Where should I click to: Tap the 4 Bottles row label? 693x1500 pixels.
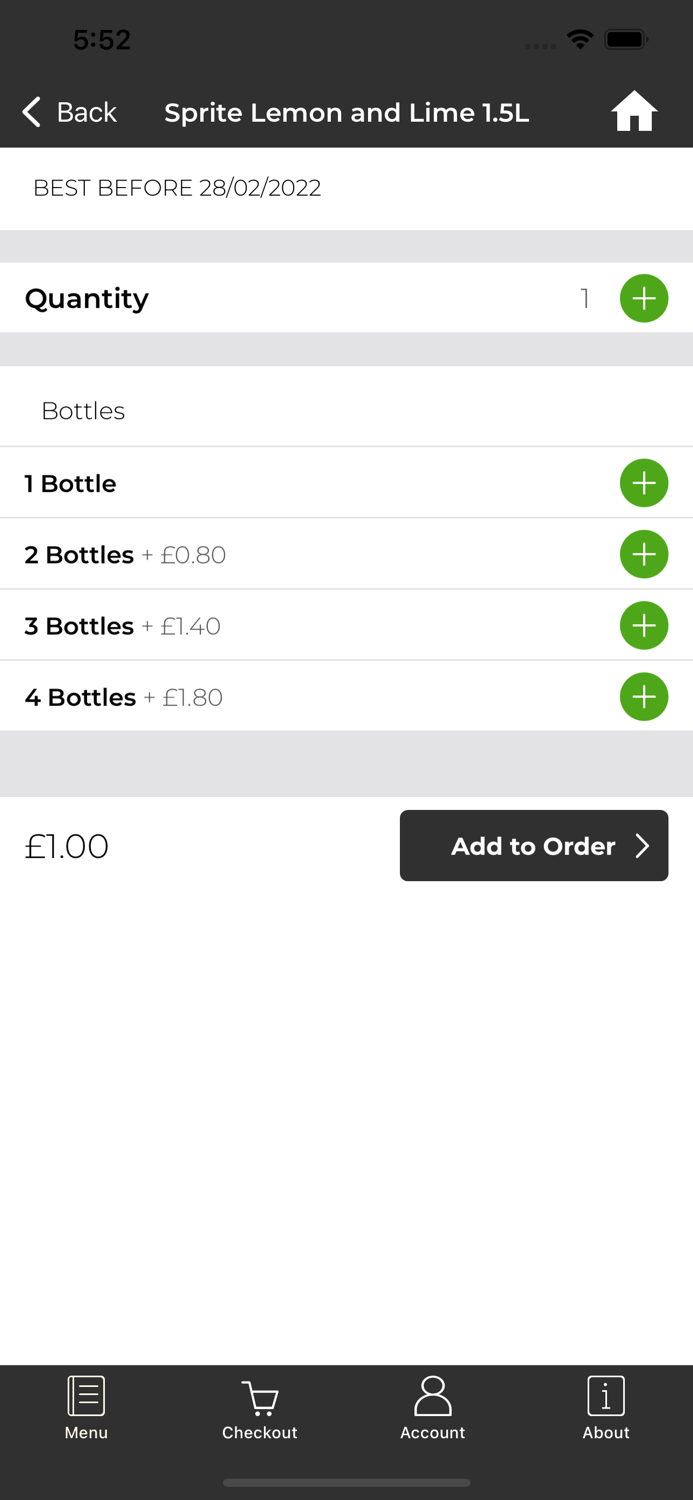tap(81, 697)
